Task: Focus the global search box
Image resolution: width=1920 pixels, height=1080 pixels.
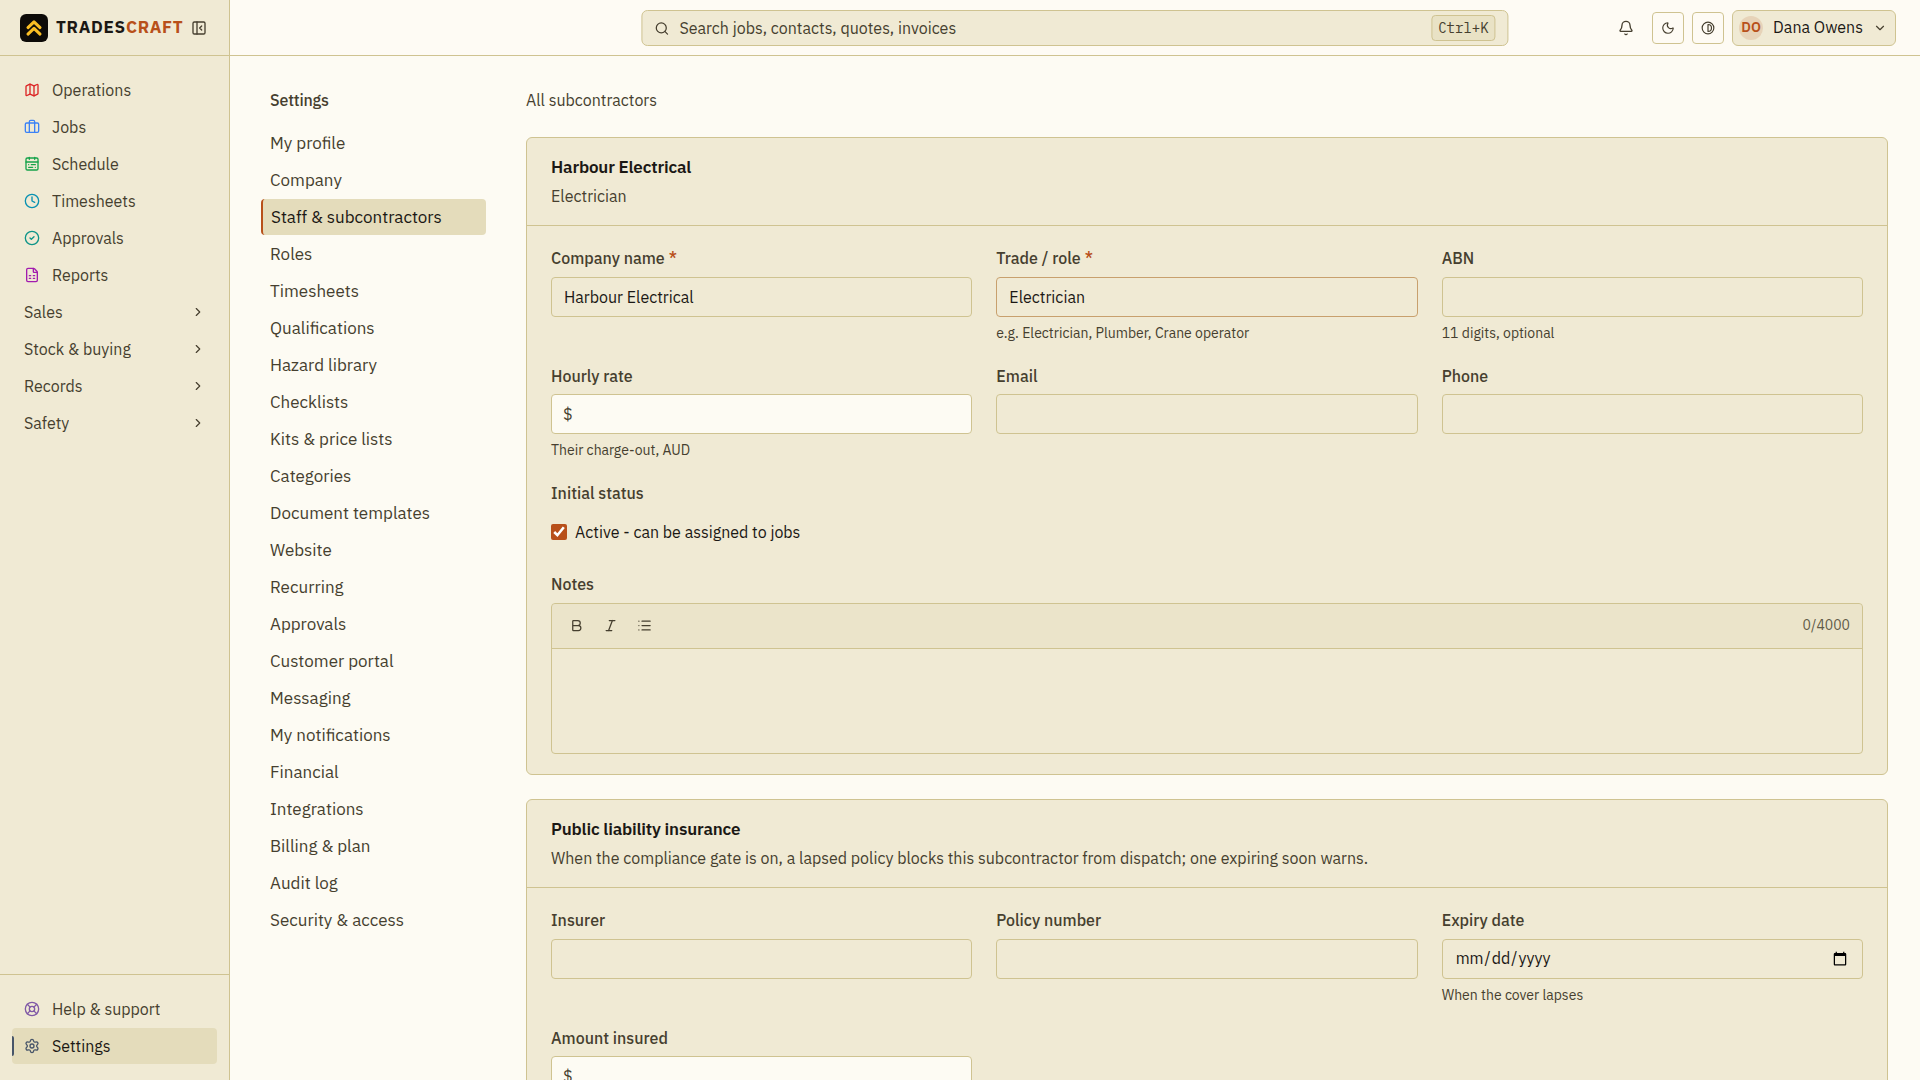Action: tap(1074, 28)
